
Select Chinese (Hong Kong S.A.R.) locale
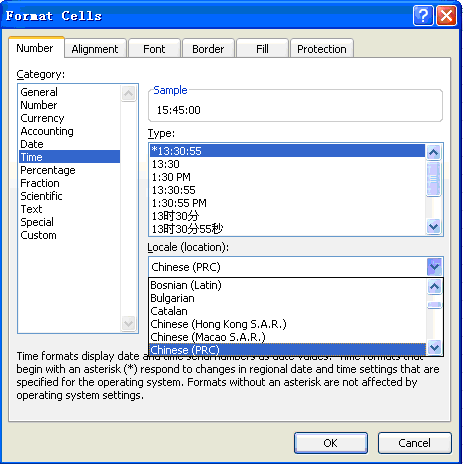pos(287,324)
